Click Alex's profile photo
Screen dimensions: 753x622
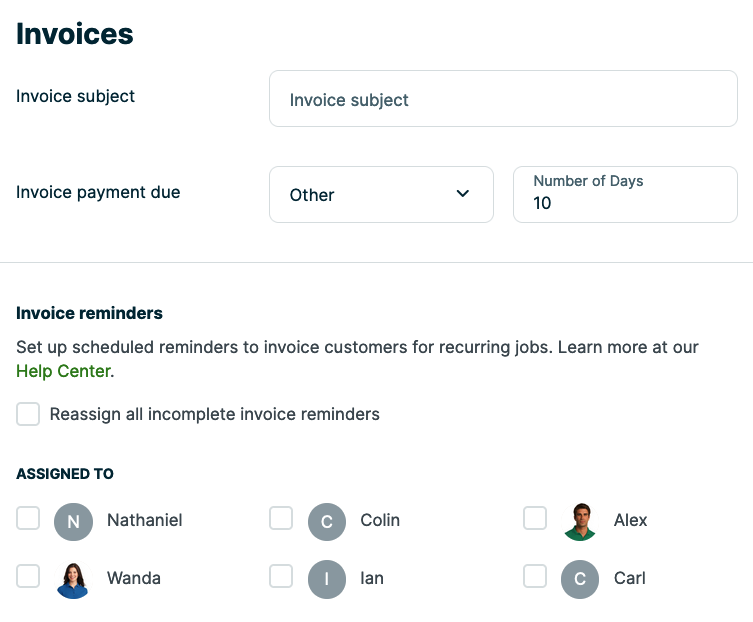[x=580, y=521]
